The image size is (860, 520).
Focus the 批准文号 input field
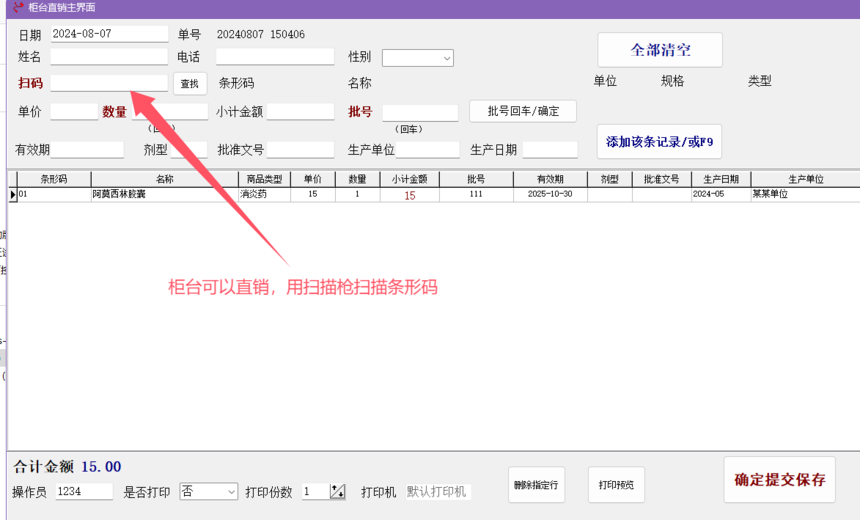(x=301, y=150)
